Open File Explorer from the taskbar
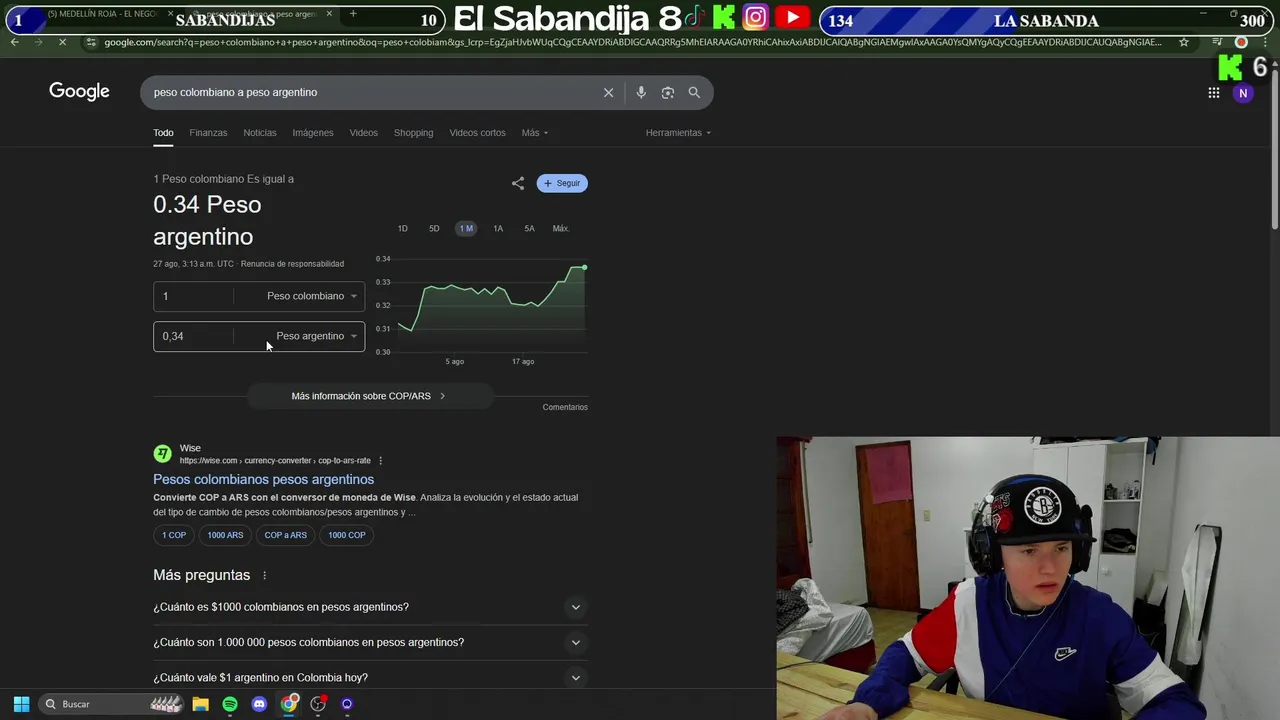Screen dimensions: 1280x720 [x=200, y=704]
